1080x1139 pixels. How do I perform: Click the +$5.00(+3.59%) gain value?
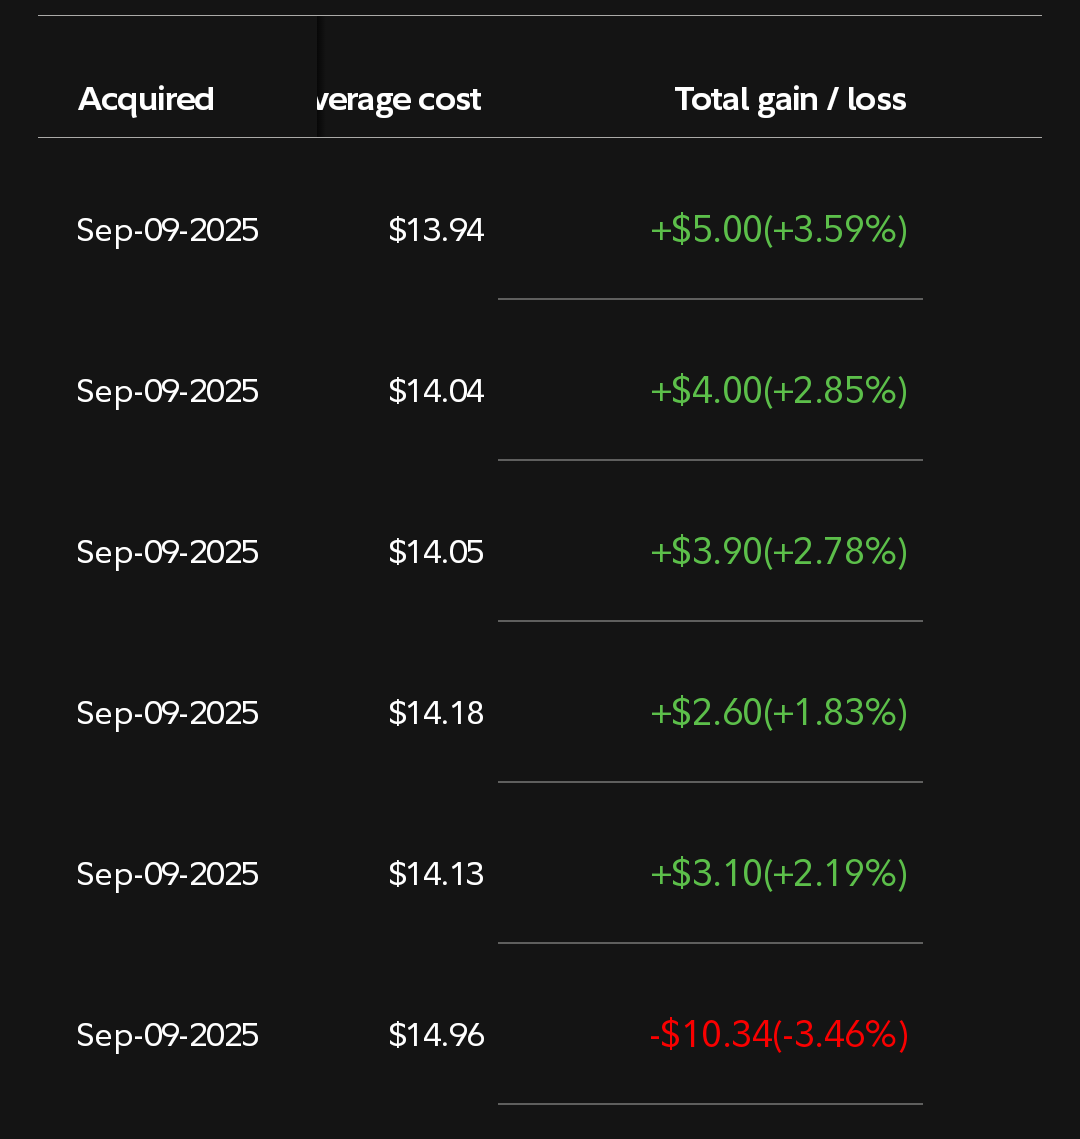[x=779, y=230]
